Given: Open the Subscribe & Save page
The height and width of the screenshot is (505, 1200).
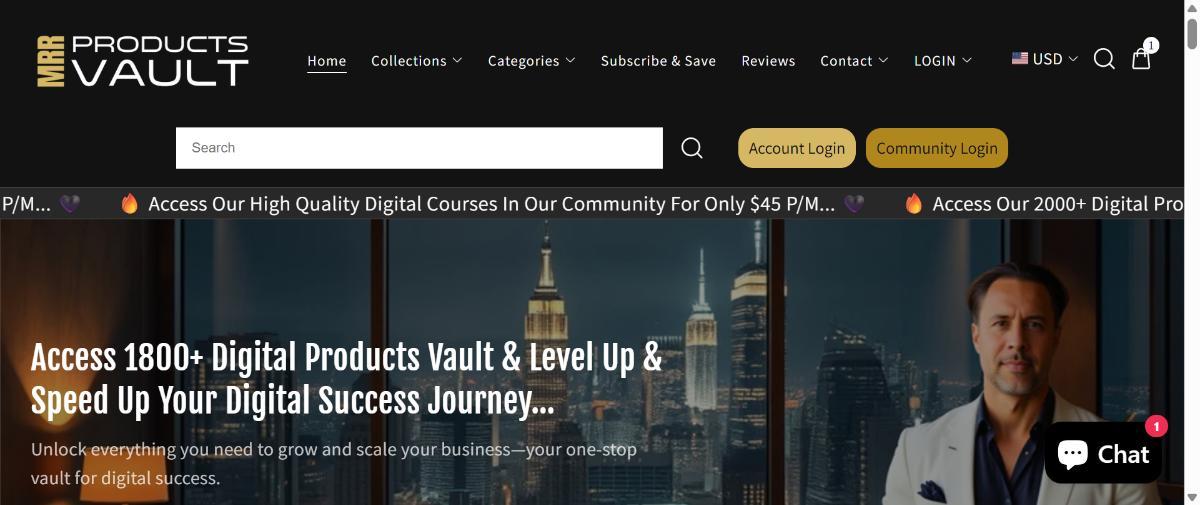Looking at the screenshot, I should point(658,61).
